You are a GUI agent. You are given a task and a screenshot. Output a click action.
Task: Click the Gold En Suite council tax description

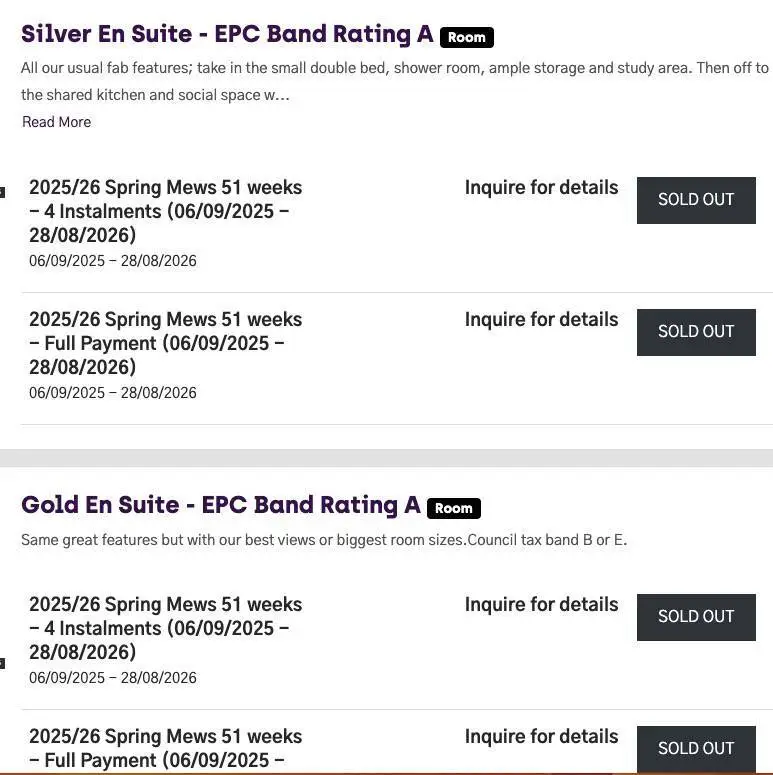(324, 540)
